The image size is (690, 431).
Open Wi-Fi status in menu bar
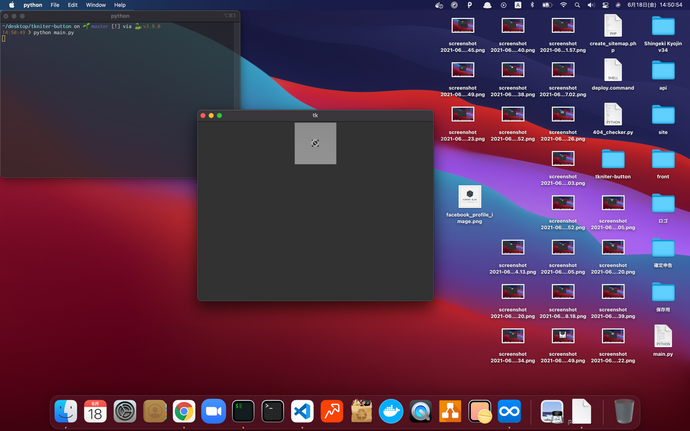point(563,5)
